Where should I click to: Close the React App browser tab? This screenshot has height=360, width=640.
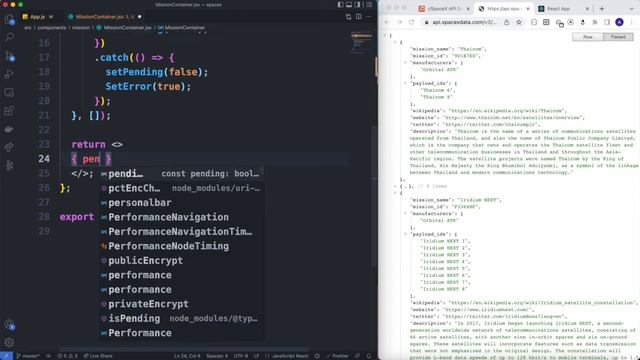(x=587, y=9)
